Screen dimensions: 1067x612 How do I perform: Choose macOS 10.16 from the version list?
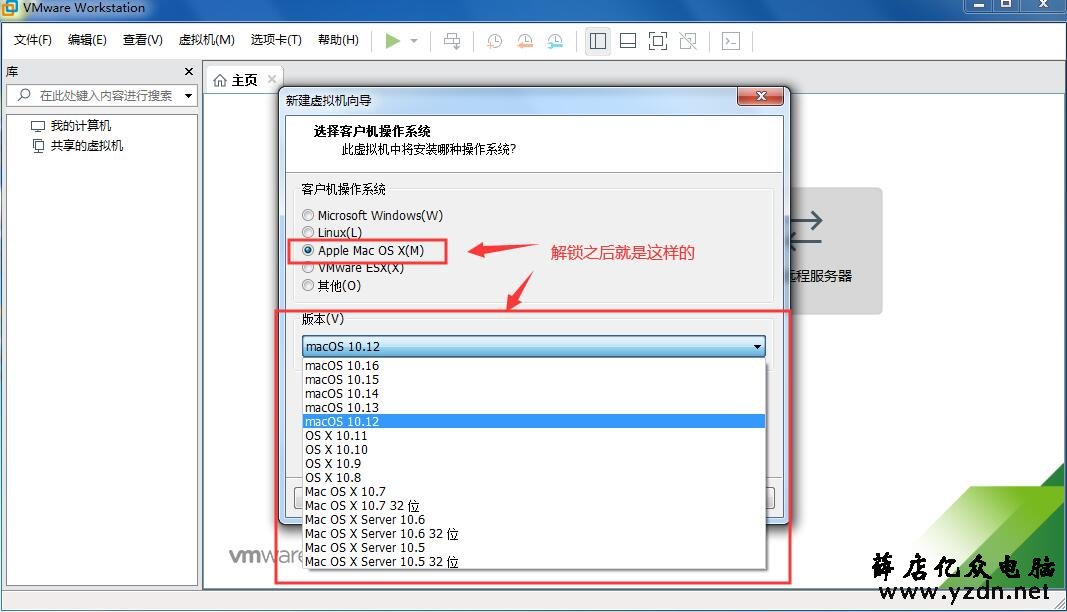pyautogui.click(x=534, y=366)
